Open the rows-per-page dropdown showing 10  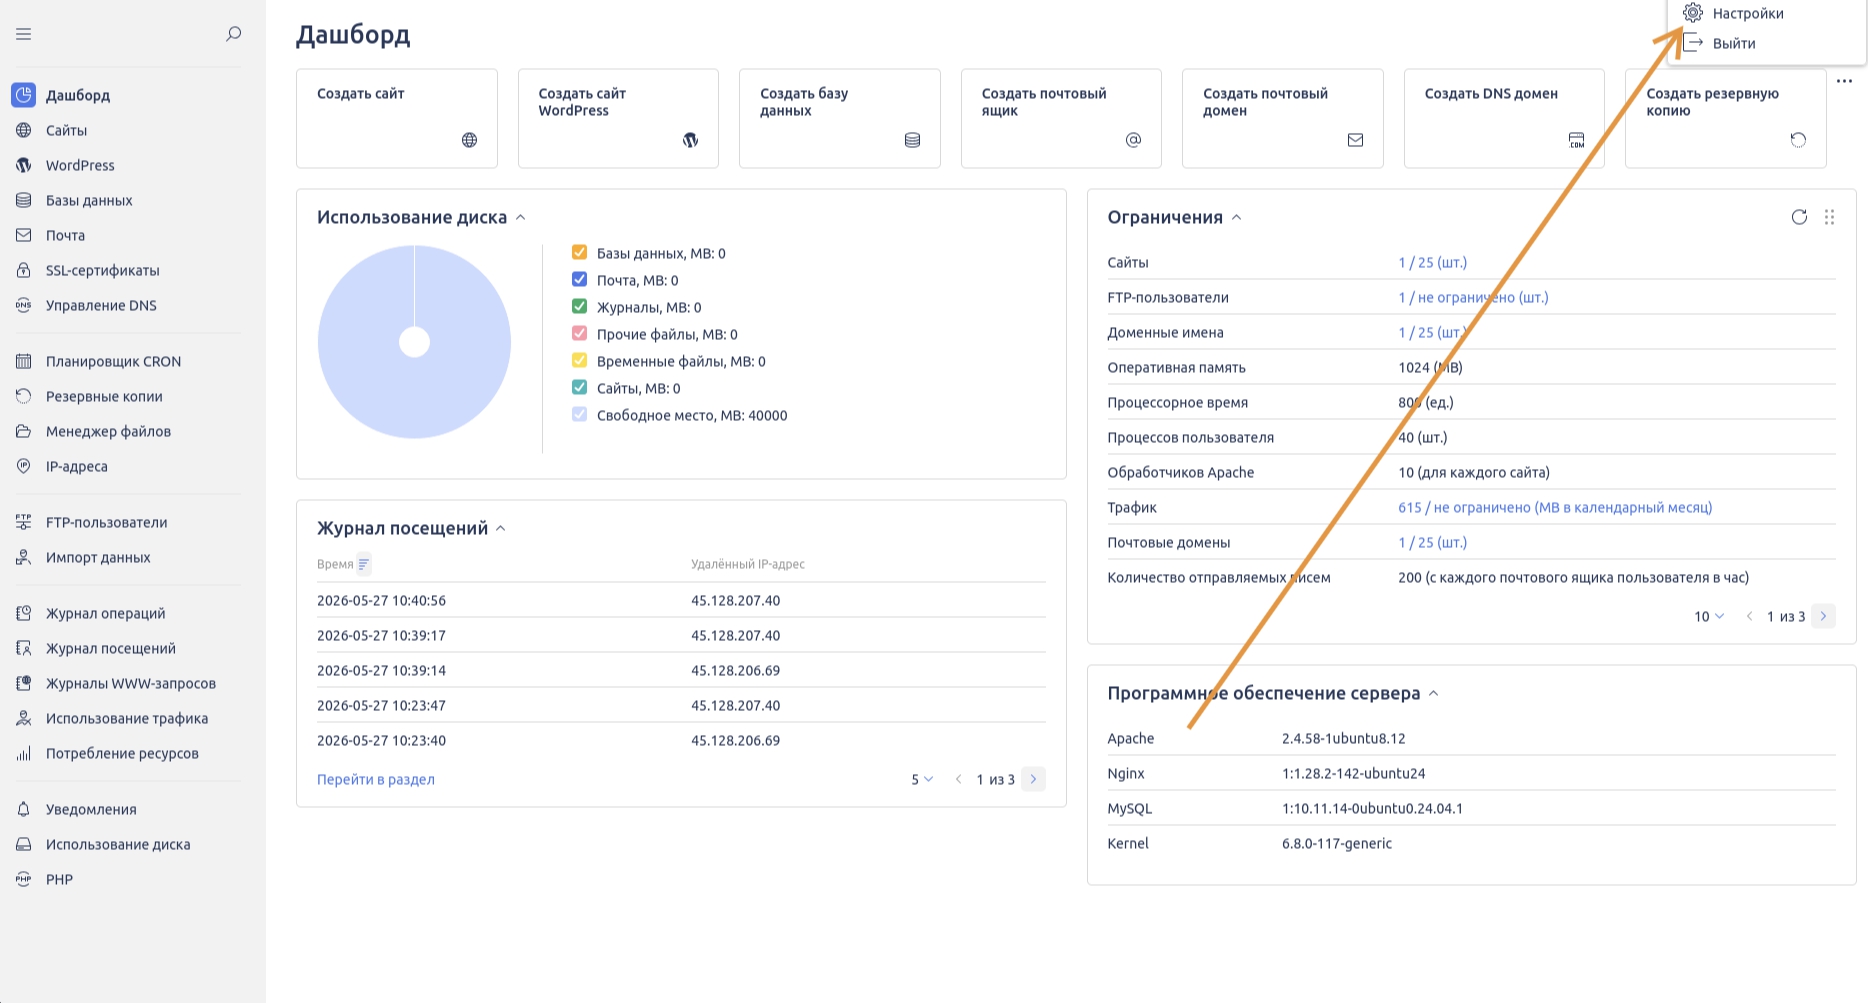pyautogui.click(x=1709, y=616)
